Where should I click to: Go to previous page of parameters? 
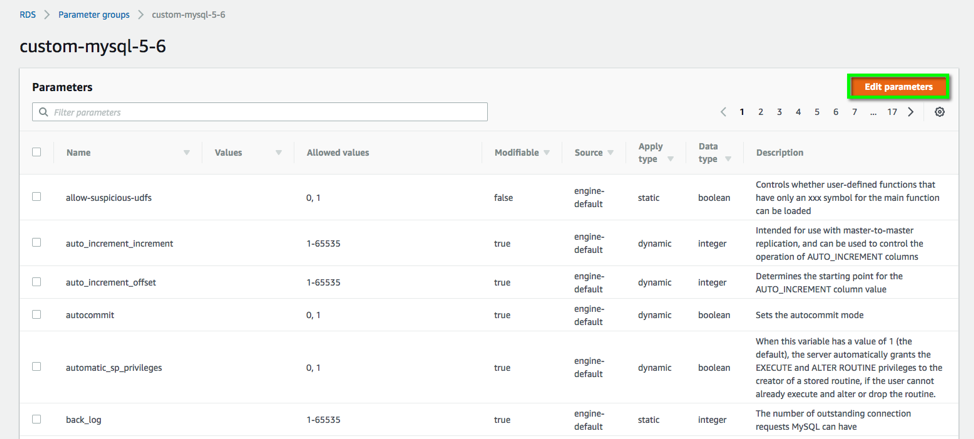point(723,112)
